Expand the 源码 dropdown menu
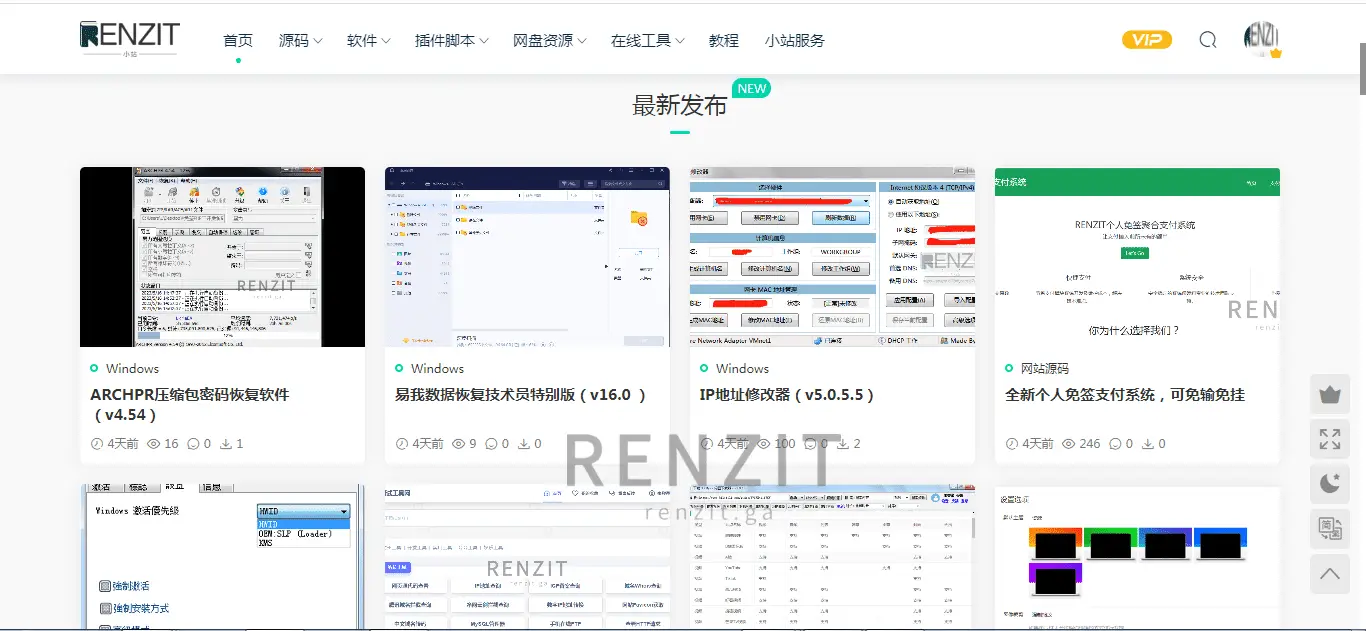1366x631 pixels. point(300,41)
